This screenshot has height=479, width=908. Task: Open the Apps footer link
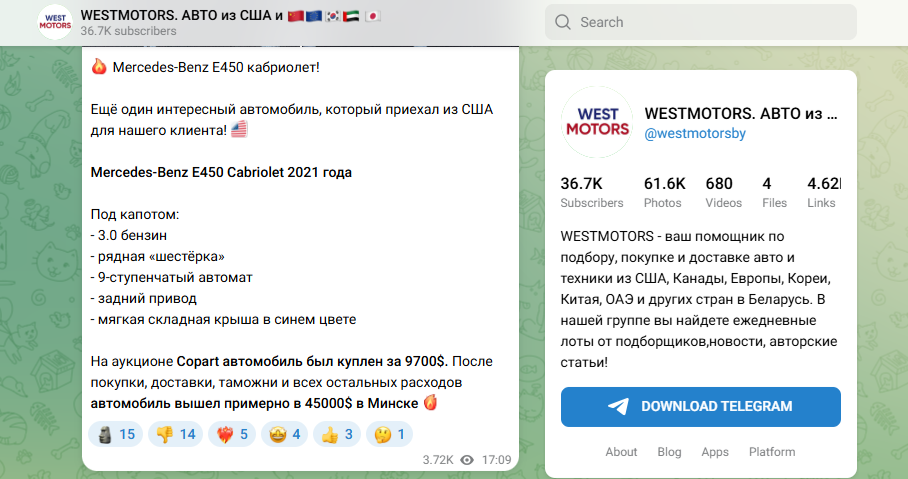tap(715, 452)
